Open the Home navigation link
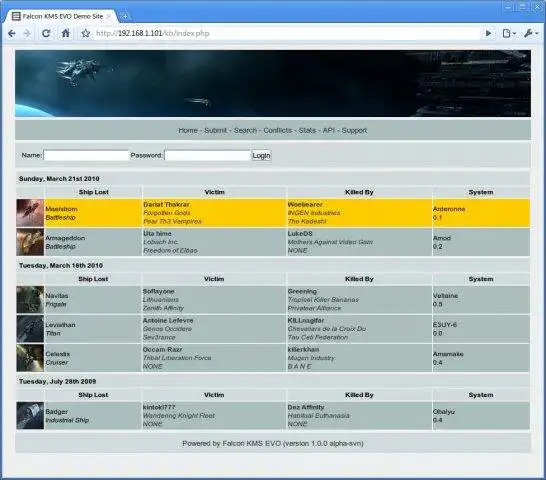Image resolution: width=546 pixels, height=480 pixels. pos(188,130)
